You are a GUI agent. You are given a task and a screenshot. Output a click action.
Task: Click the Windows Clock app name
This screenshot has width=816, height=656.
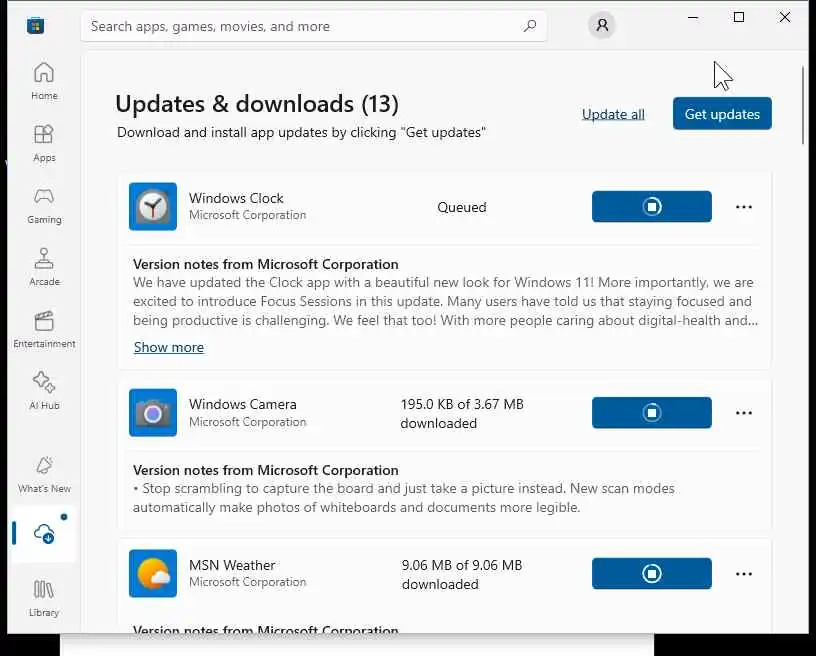coord(236,198)
